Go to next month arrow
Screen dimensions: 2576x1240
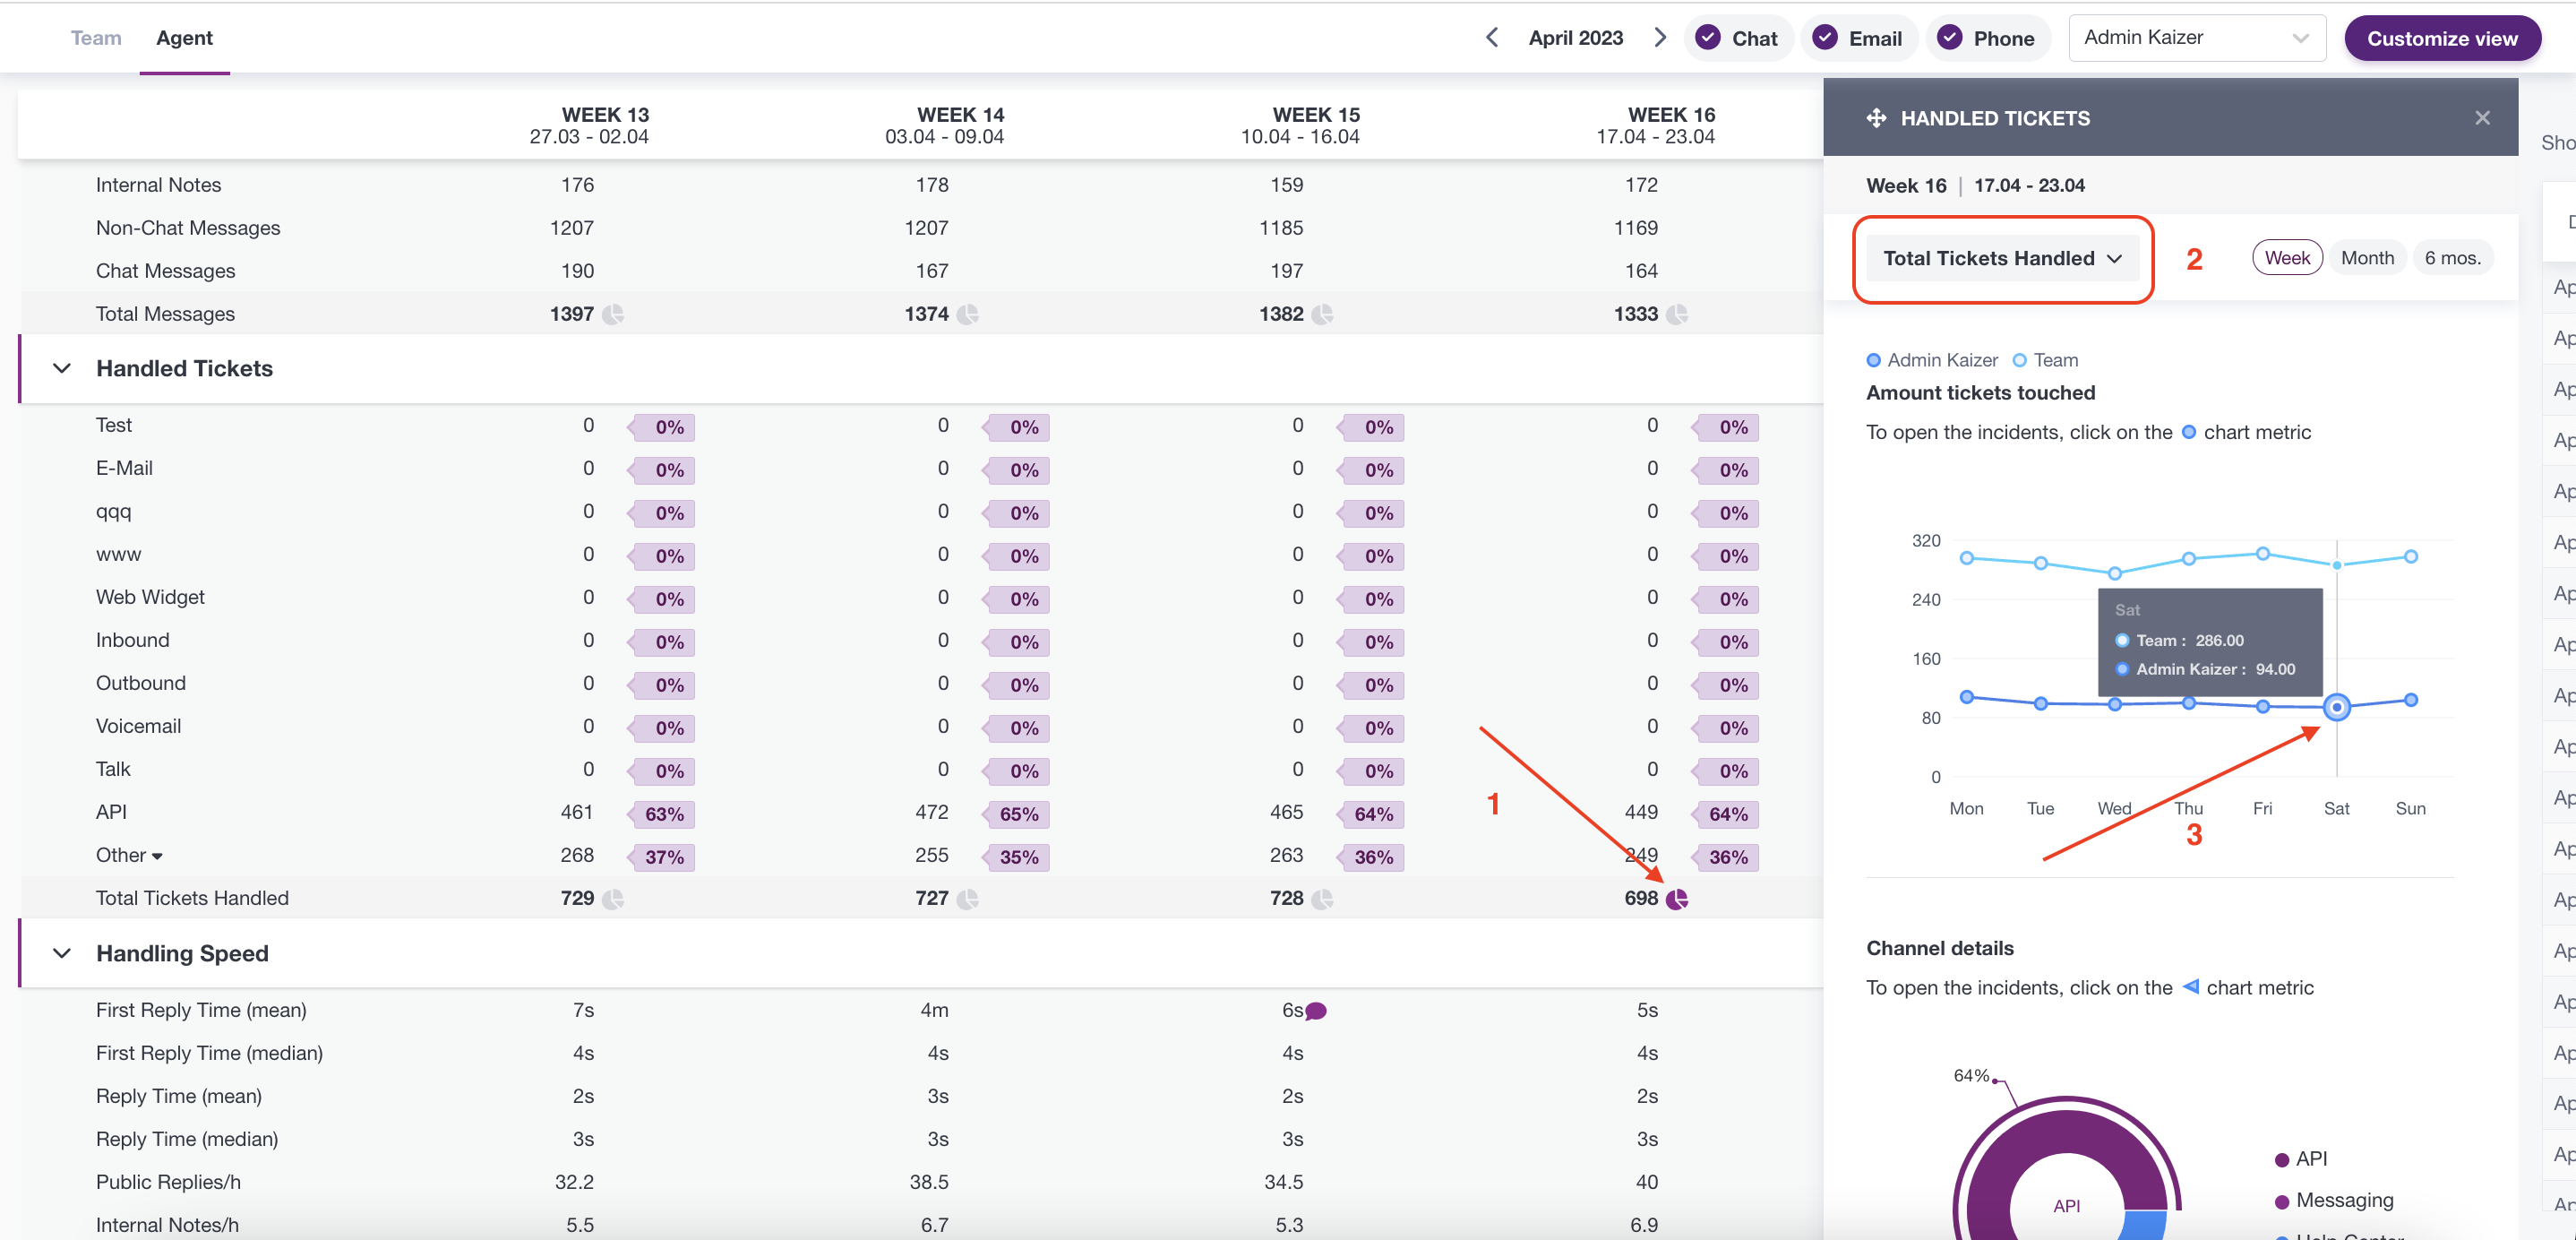[1660, 38]
